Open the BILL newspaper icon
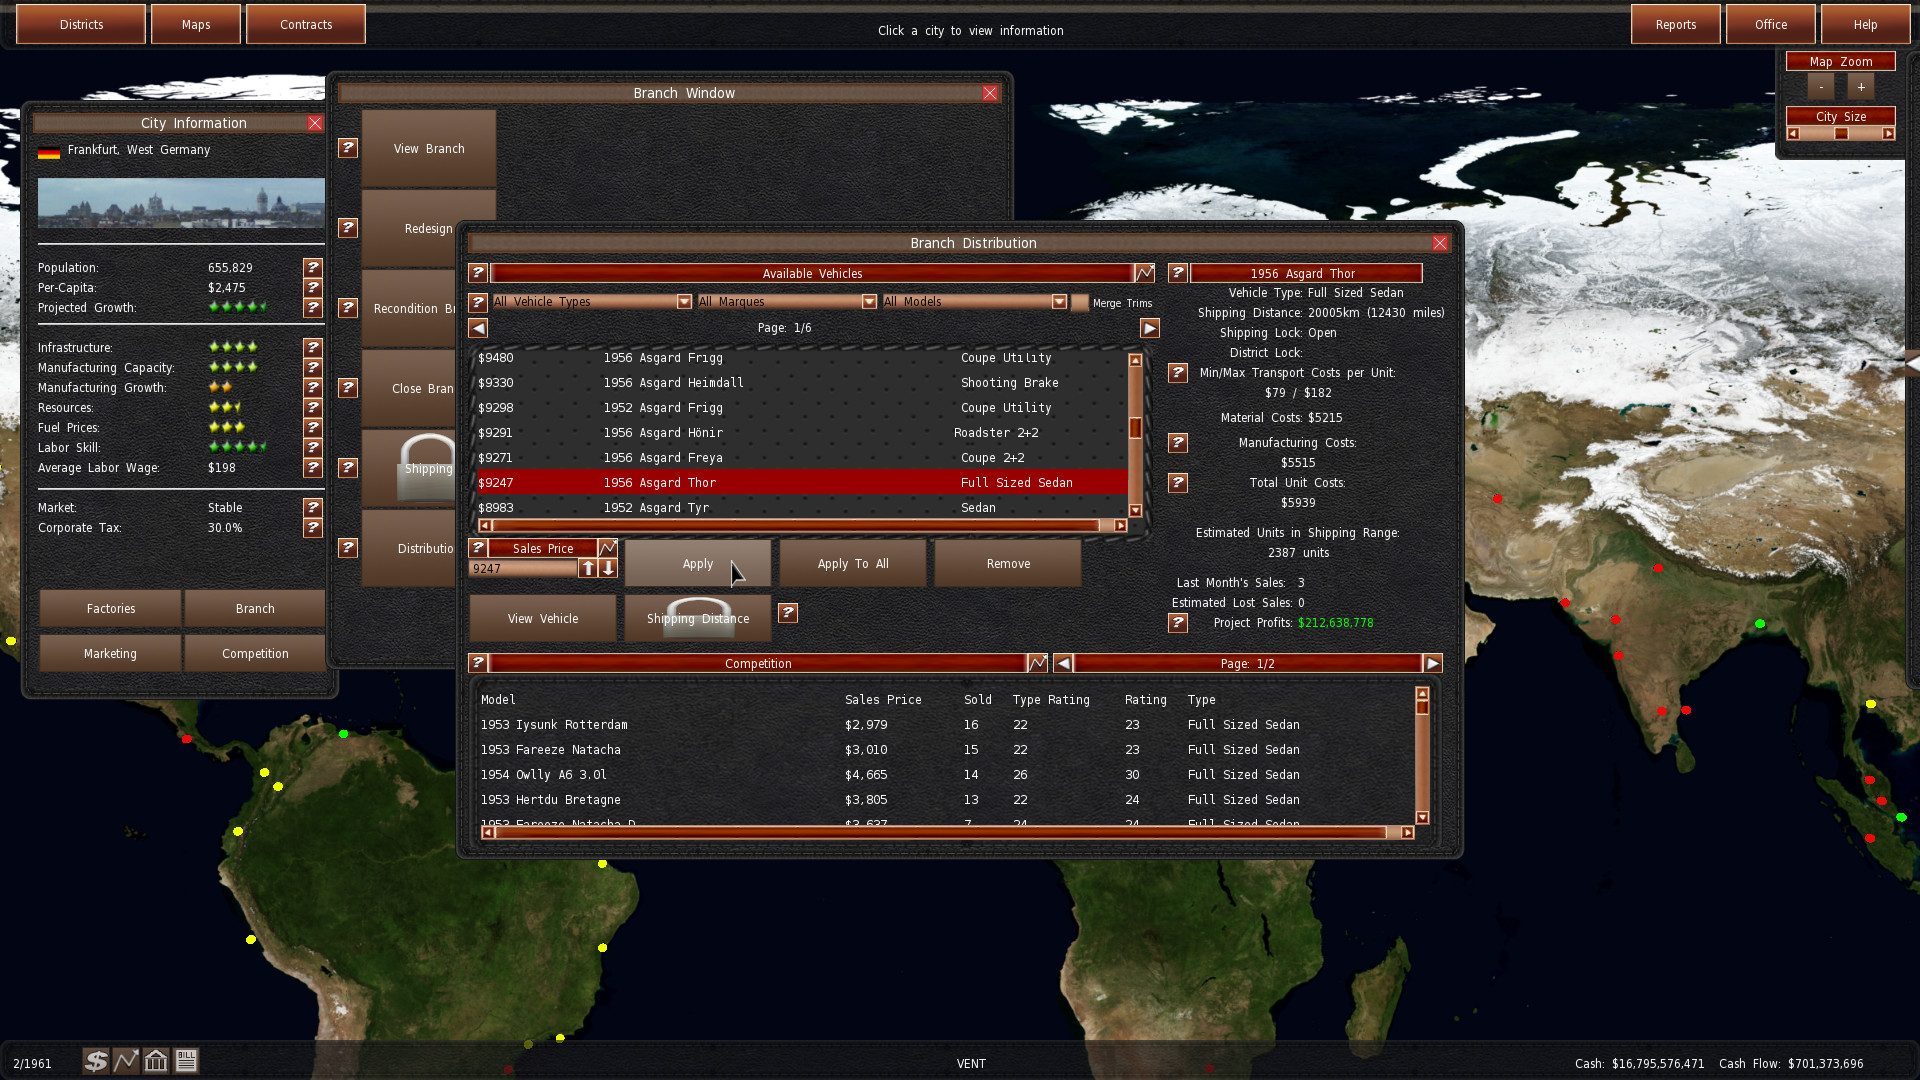 click(186, 1060)
